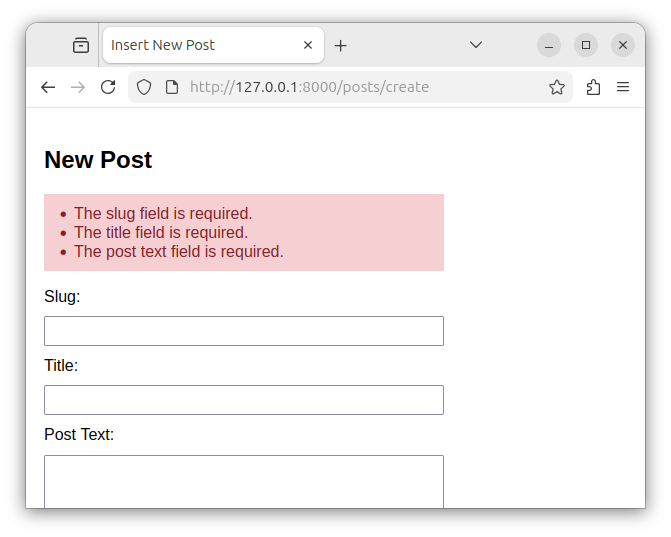The image size is (671, 537).
Task: Close the Insert New Post tab
Action: tap(308, 45)
